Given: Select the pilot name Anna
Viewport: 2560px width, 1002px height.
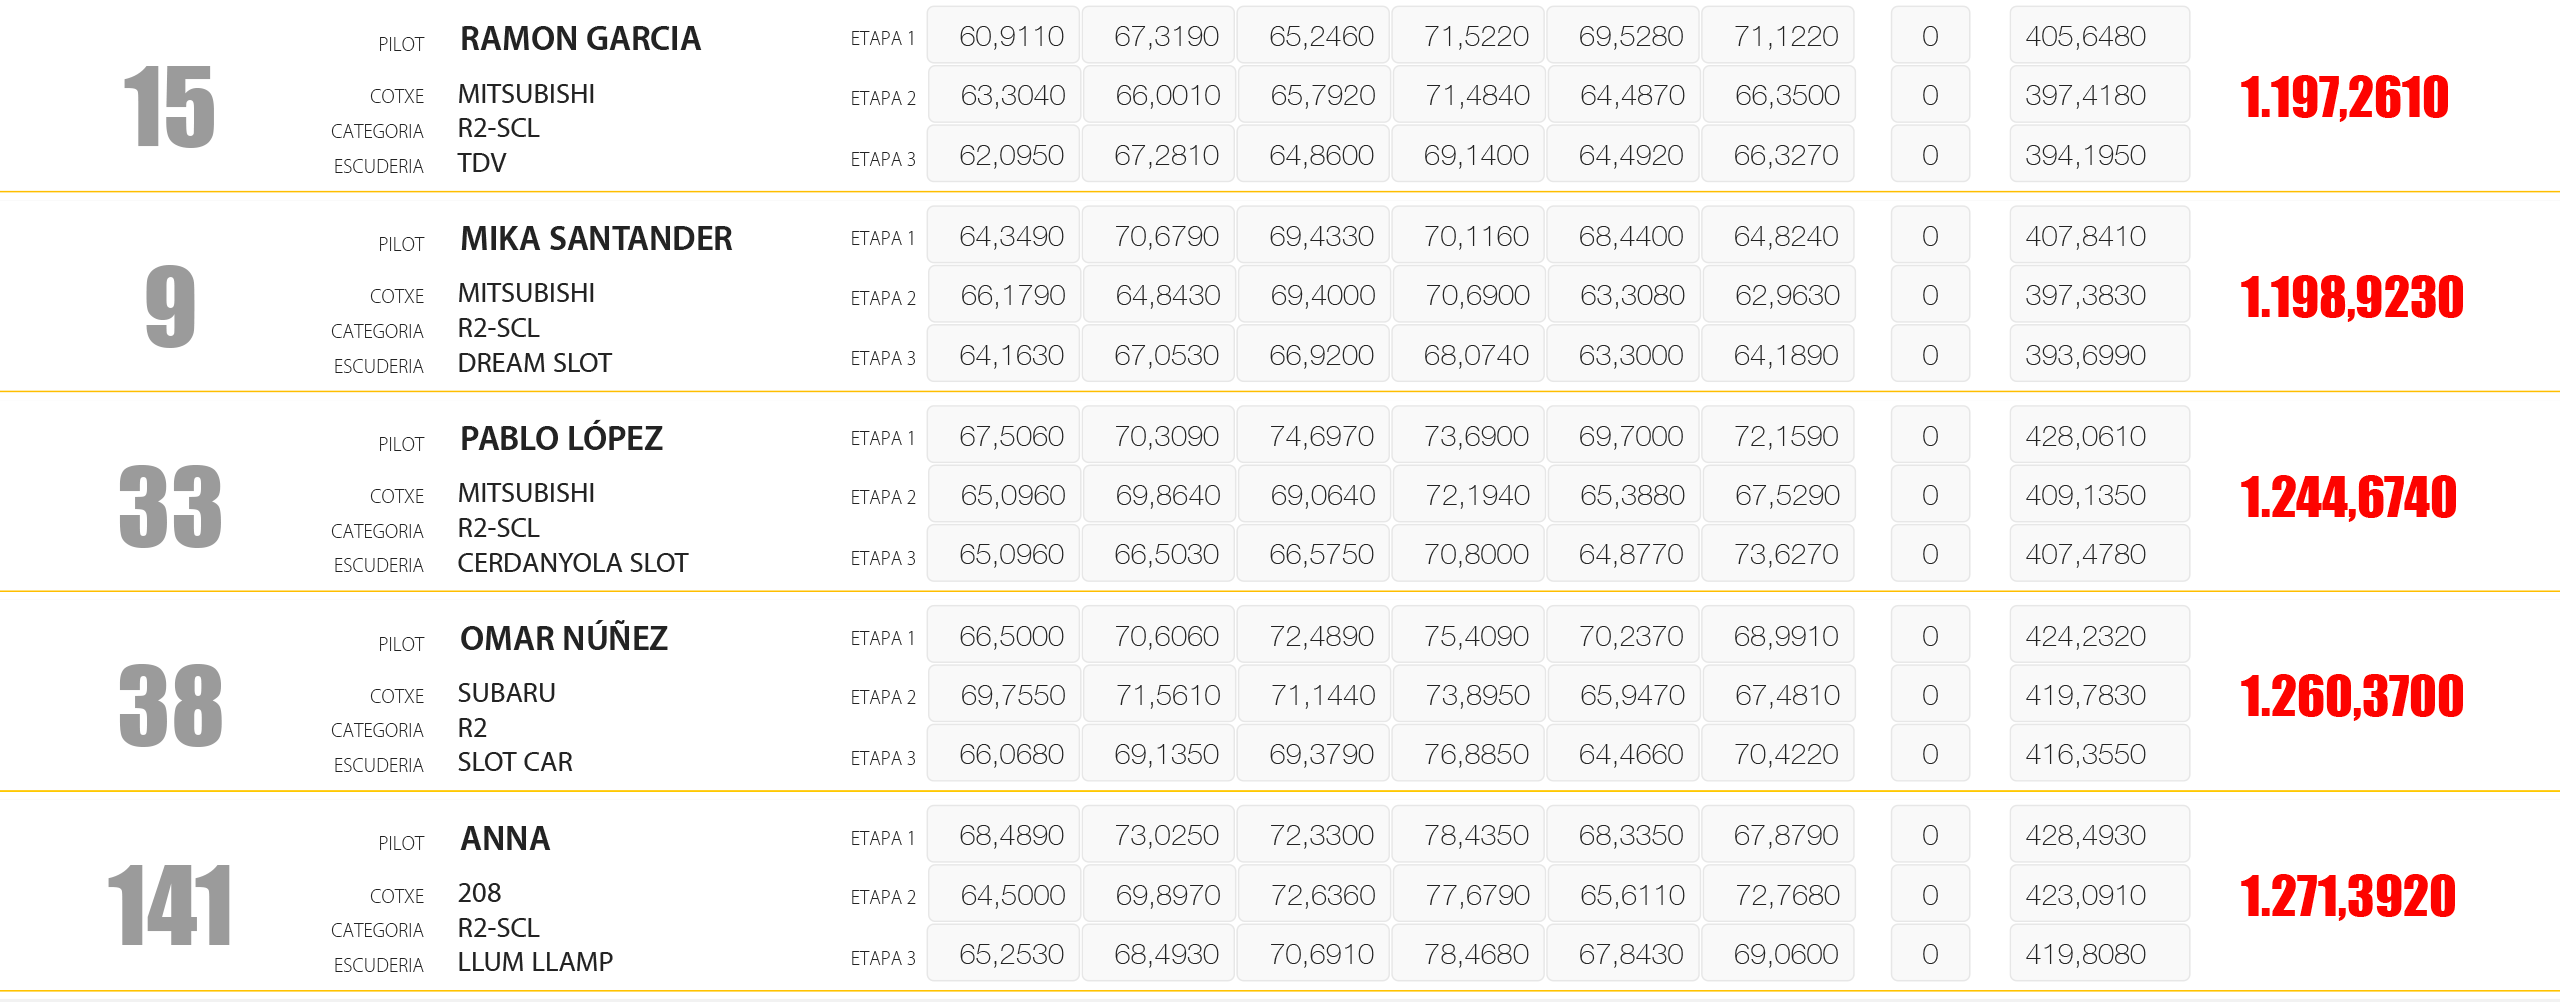Looking at the screenshot, I should 505,839.
